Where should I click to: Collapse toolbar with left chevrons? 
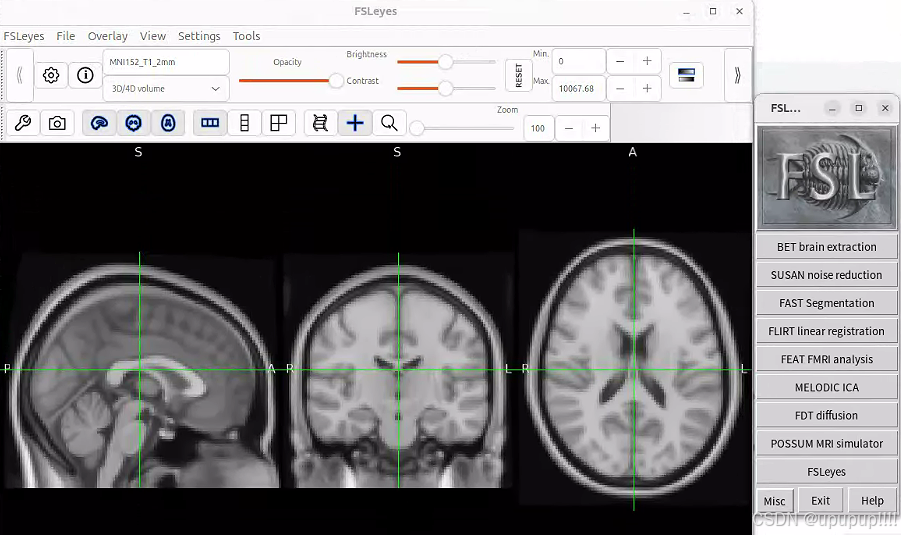coord(20,75)
